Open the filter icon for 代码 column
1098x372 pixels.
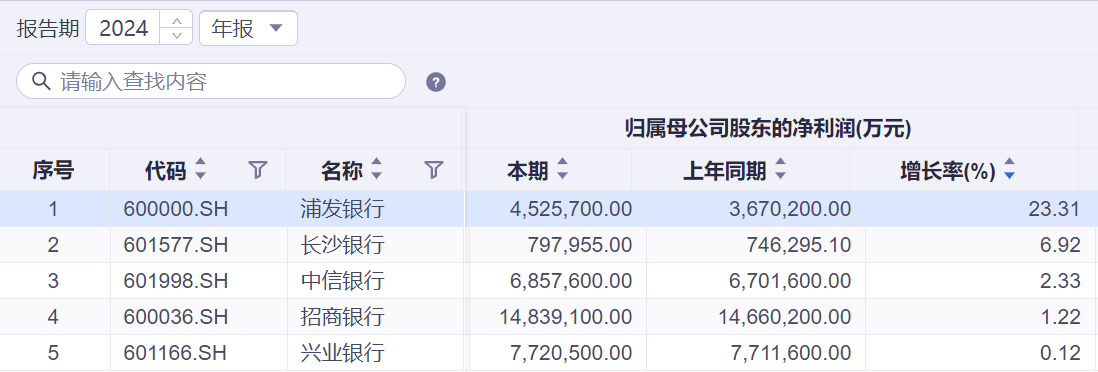(x=258, y=170)
